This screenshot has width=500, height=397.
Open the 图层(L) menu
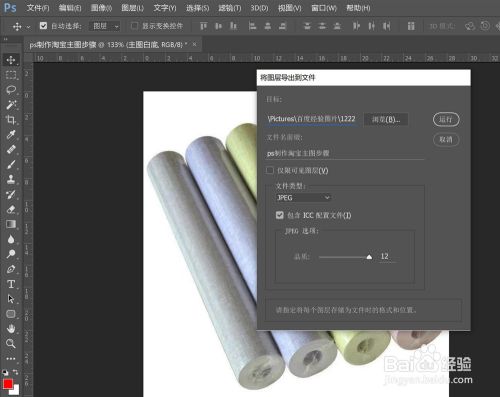coord(132,7)
